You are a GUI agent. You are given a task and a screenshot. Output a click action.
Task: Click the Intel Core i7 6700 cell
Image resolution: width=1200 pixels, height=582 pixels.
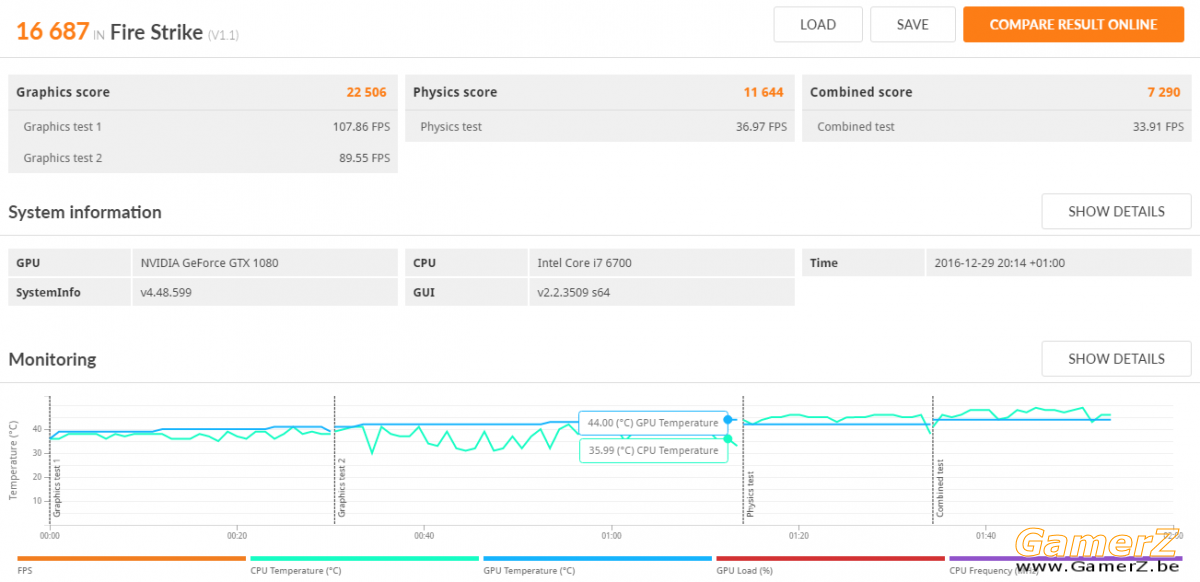pyautogui.click(x=661, y=263)
